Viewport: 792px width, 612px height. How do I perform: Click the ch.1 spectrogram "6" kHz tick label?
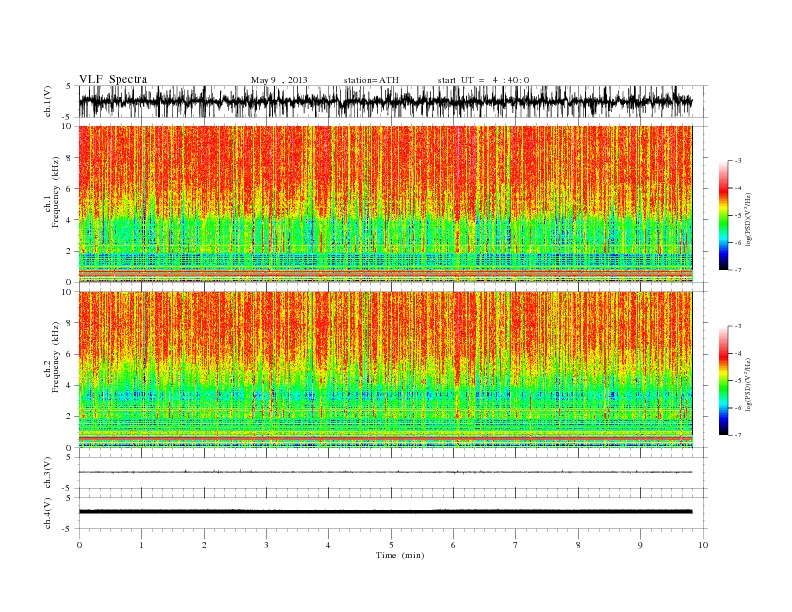click(x=69, y=189)
